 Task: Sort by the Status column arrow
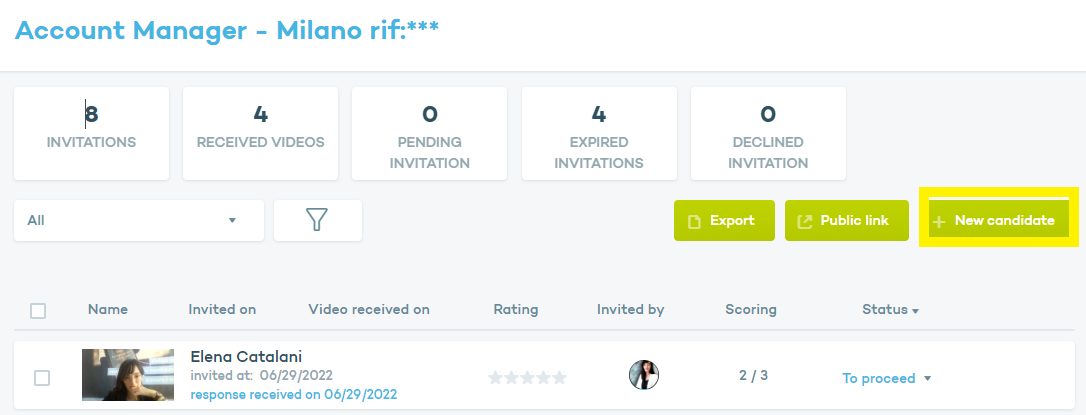(x=915, y=311)
